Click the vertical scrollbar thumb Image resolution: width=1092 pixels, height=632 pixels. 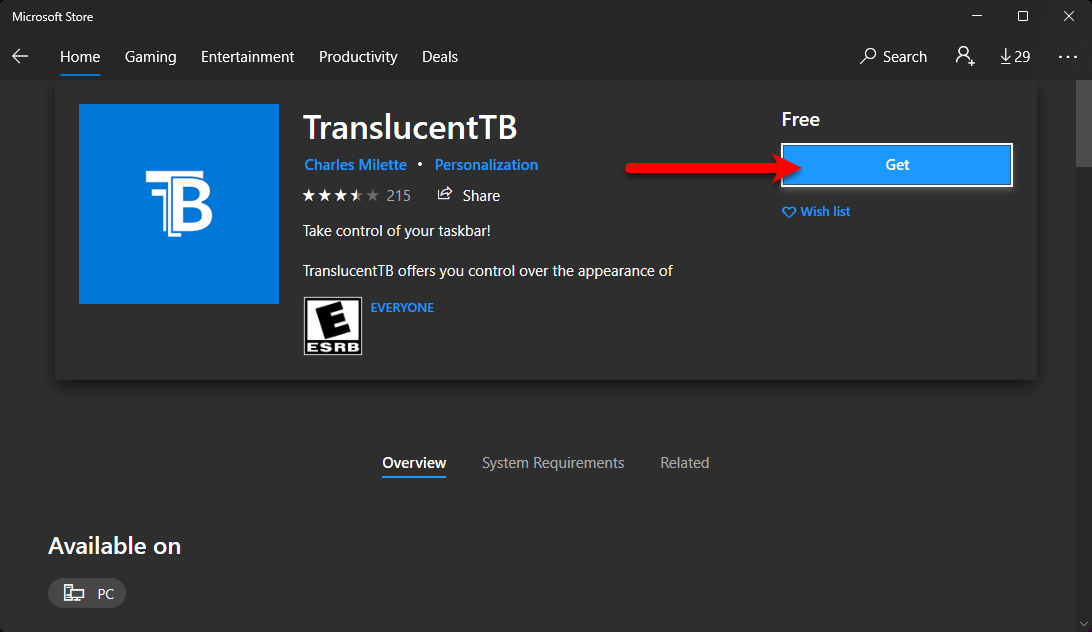coord(1084,124)
